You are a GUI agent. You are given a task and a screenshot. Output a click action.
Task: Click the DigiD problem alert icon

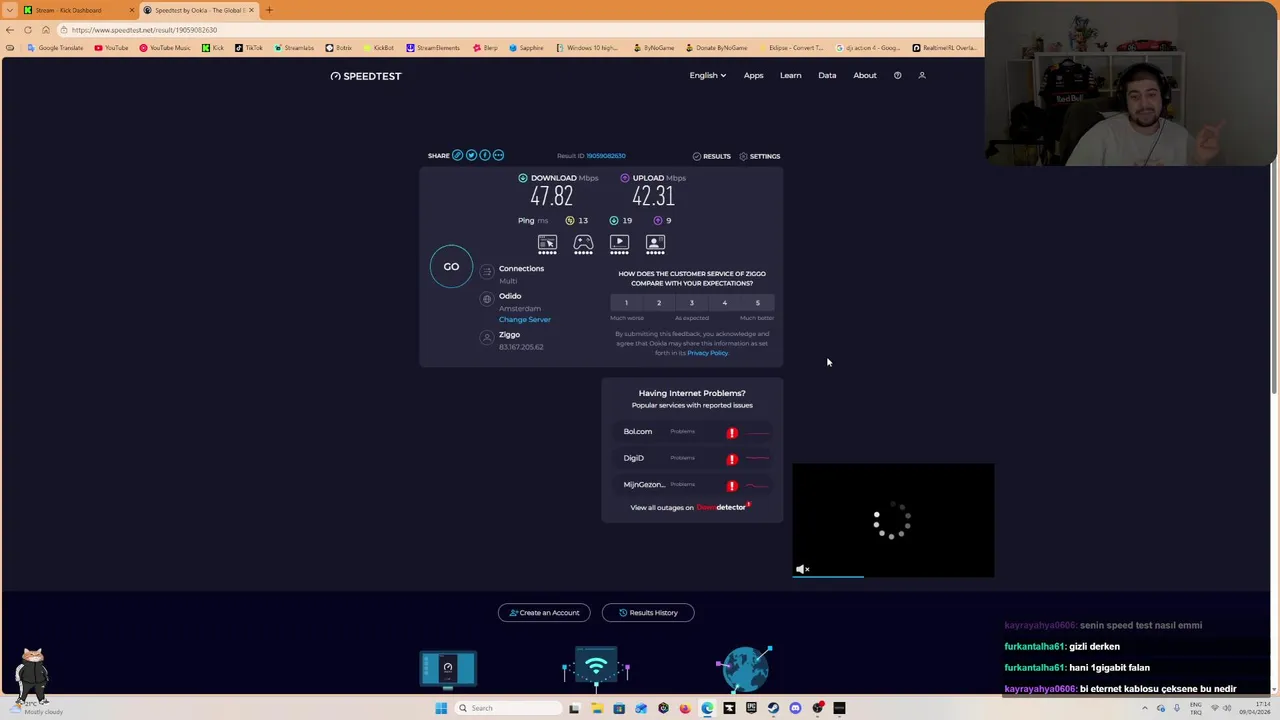point(732,459)
